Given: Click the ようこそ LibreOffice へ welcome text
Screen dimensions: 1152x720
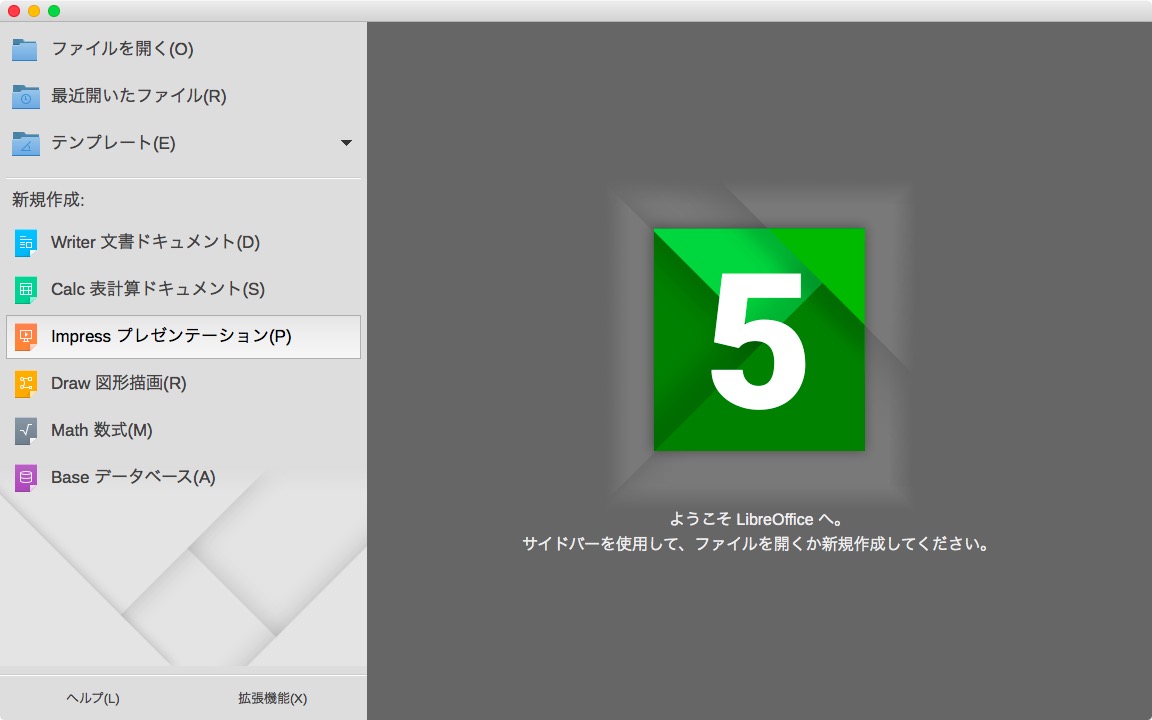Looking at the screenshot, I should click(756, 519).
